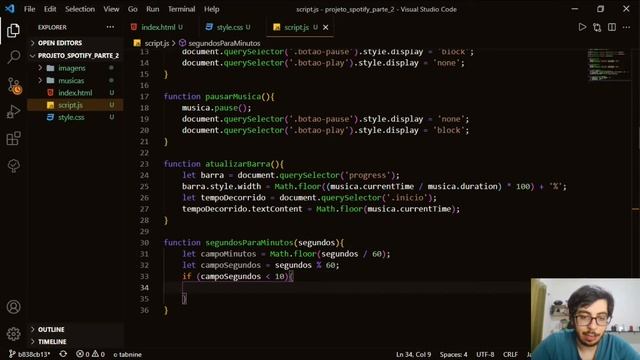
Task: Open Explorer Views and More Actions ellipsis
Action: coord(110,27)
